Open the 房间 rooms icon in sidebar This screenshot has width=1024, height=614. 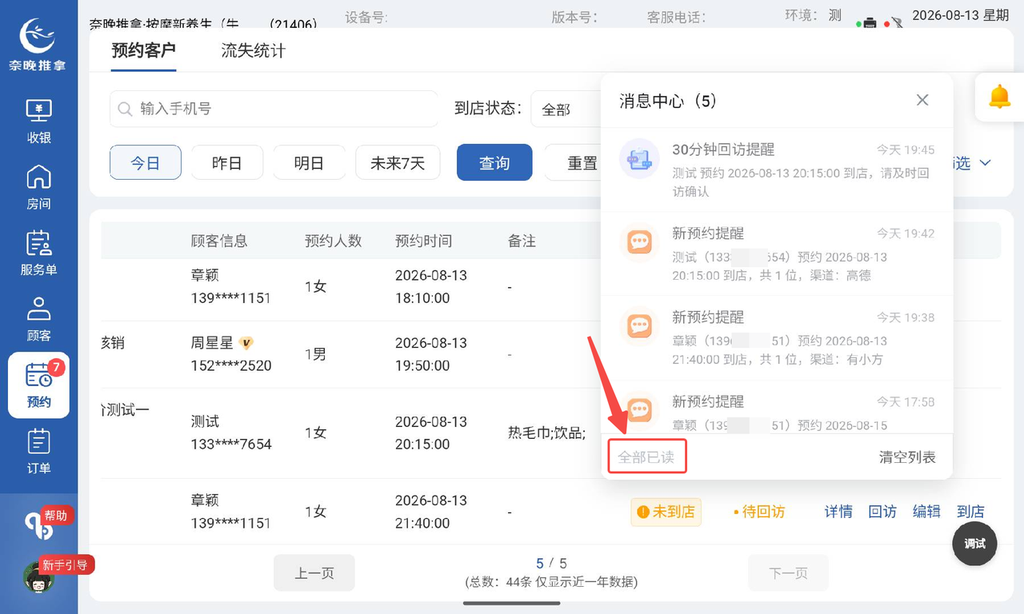pyautogui.click(x=39, y=187)
